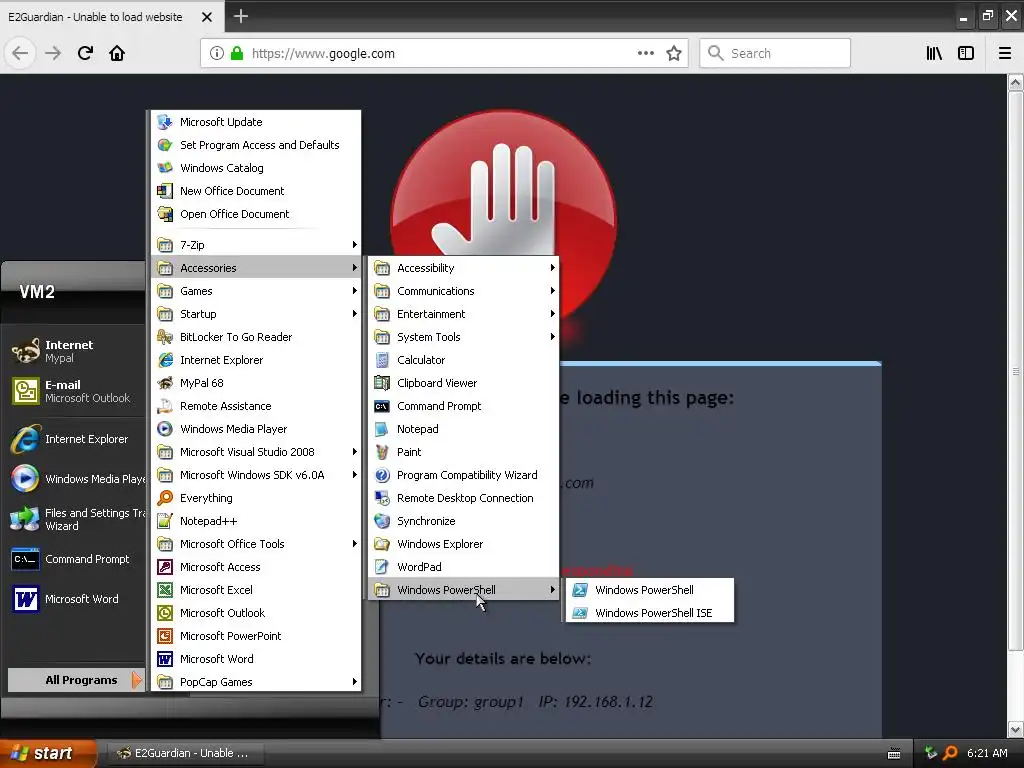Click the page scrollbar down arrow
Screen dimensions: 1024x768
[1015, 729]
